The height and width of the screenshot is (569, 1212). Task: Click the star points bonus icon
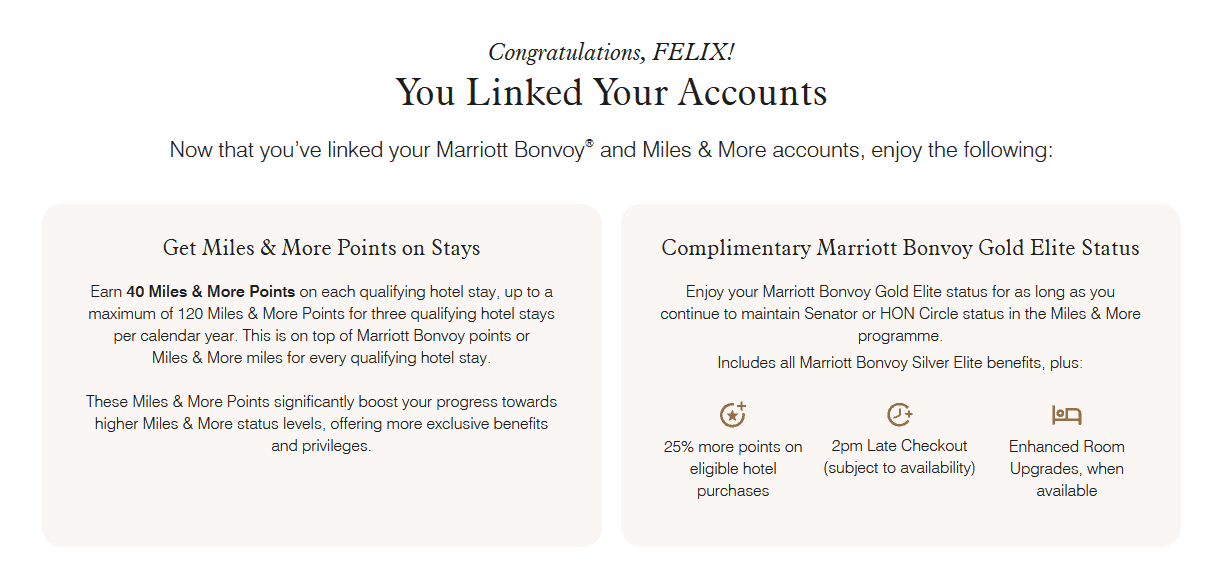733,414
